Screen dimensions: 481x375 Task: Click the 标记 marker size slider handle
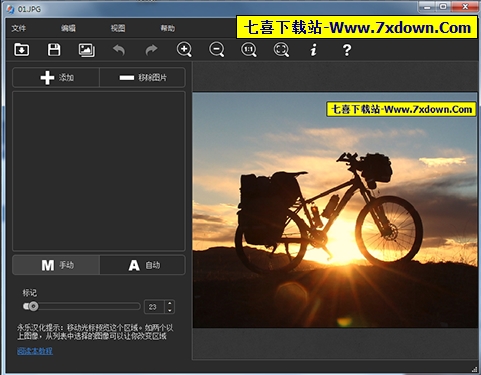[33, 306]
